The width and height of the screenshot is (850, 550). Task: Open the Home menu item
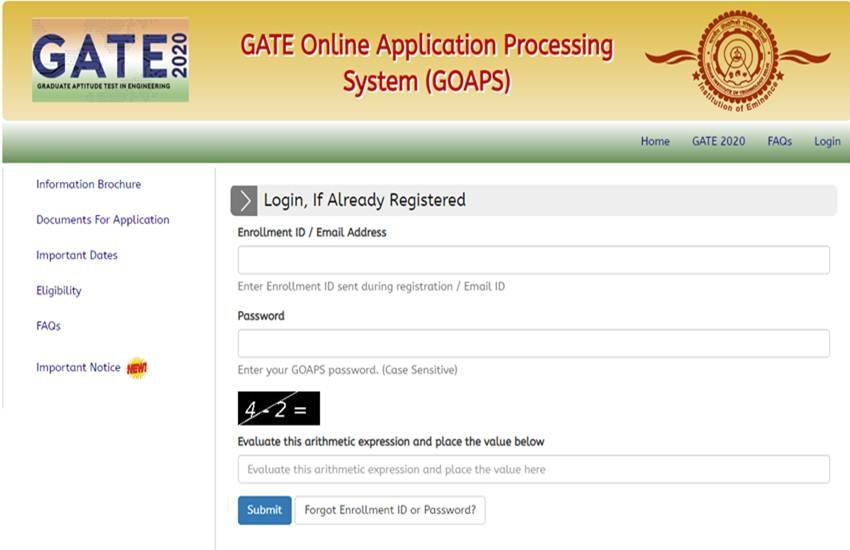pos(655,141)
